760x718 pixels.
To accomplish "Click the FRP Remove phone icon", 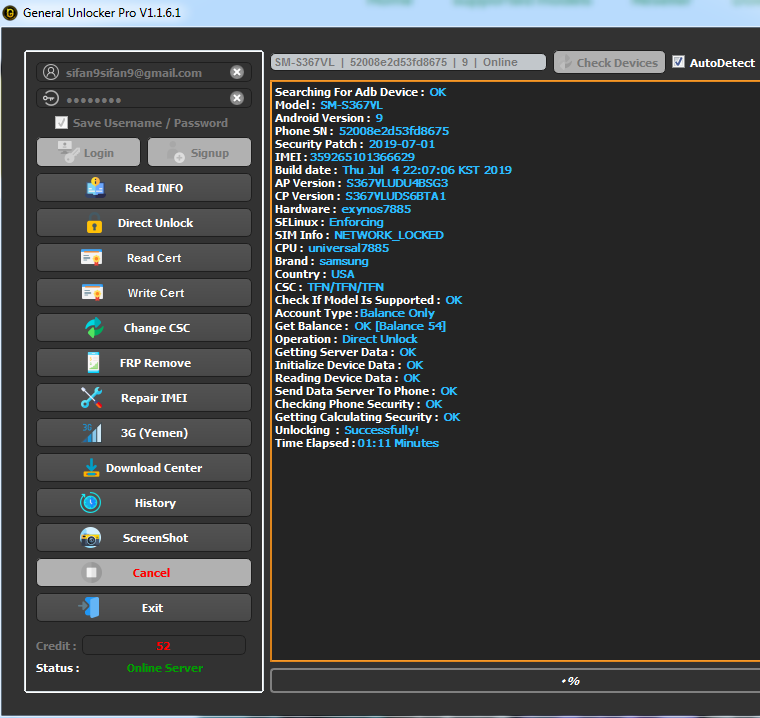I will (93, 363).
